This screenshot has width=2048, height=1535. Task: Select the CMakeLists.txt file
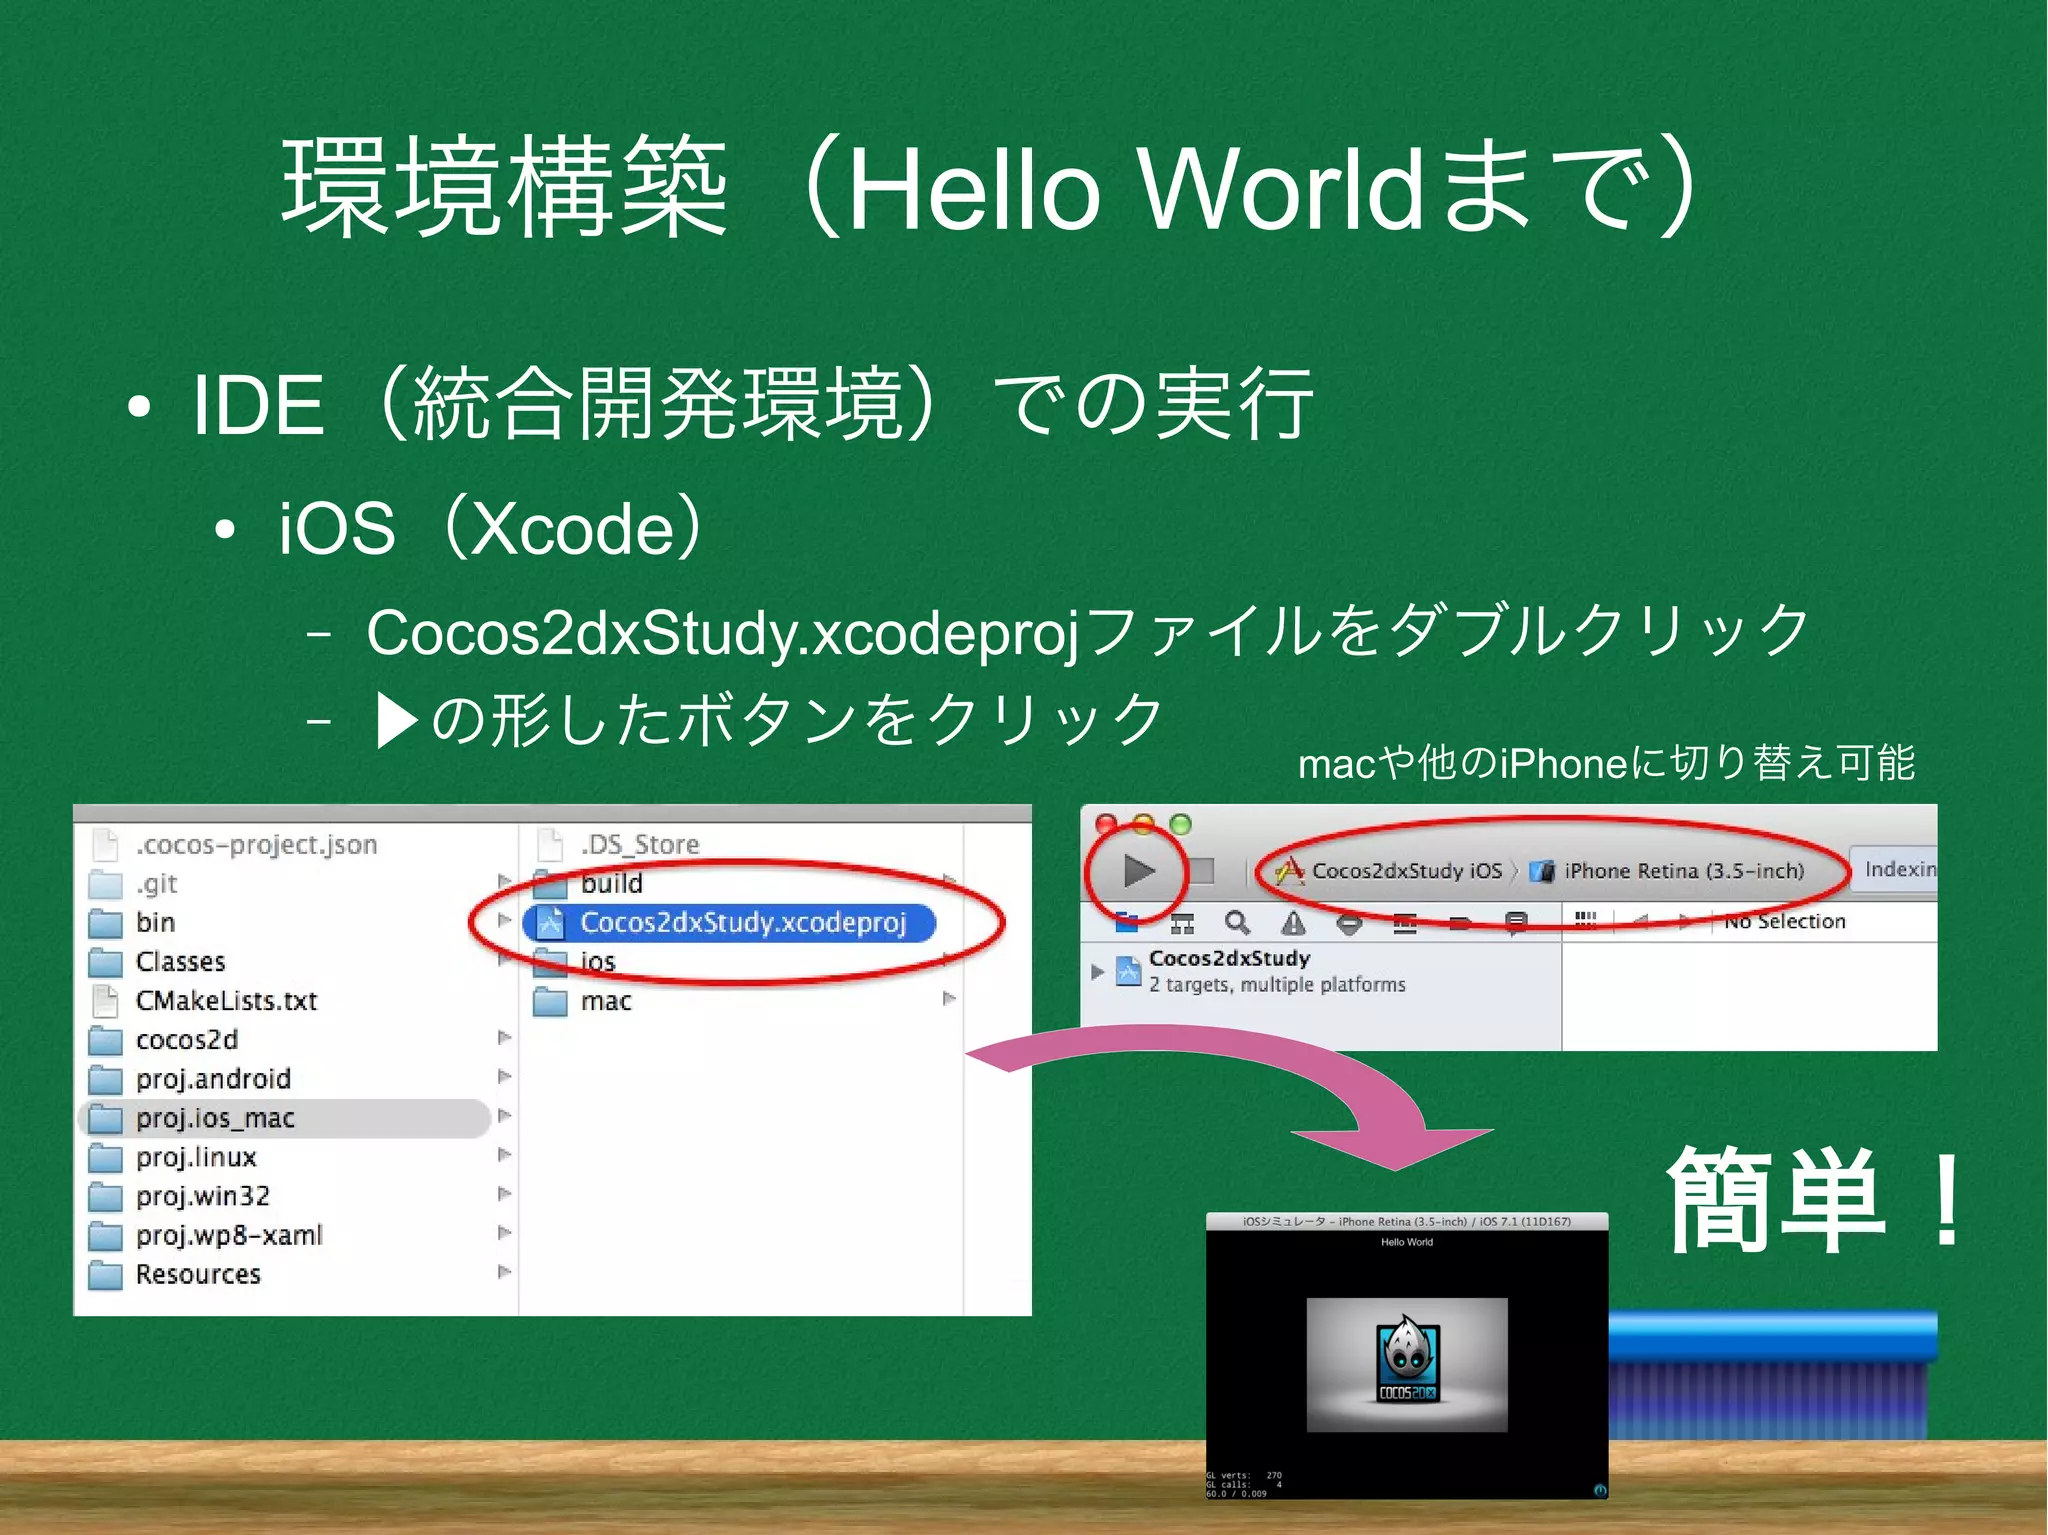226,1001
